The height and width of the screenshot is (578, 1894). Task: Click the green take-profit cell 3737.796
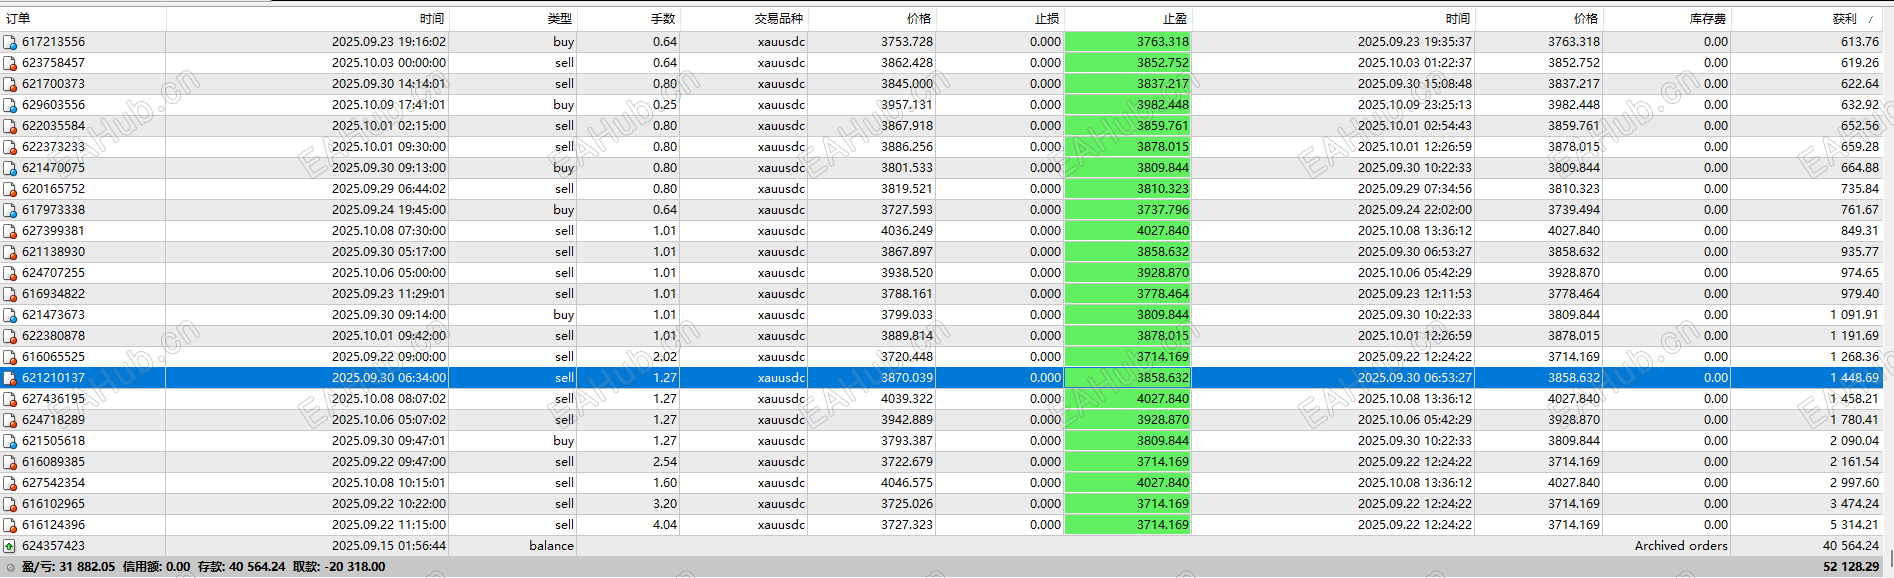point(1127,210)
